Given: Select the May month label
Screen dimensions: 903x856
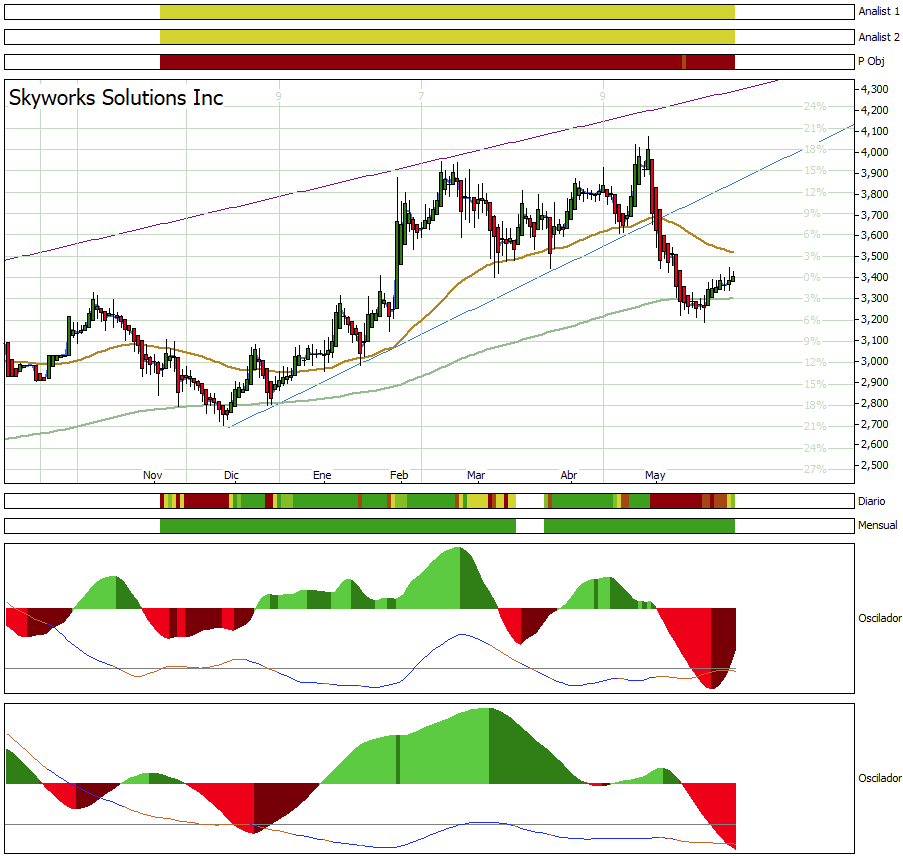Looking at the screenshot, I should pos(655,475).
